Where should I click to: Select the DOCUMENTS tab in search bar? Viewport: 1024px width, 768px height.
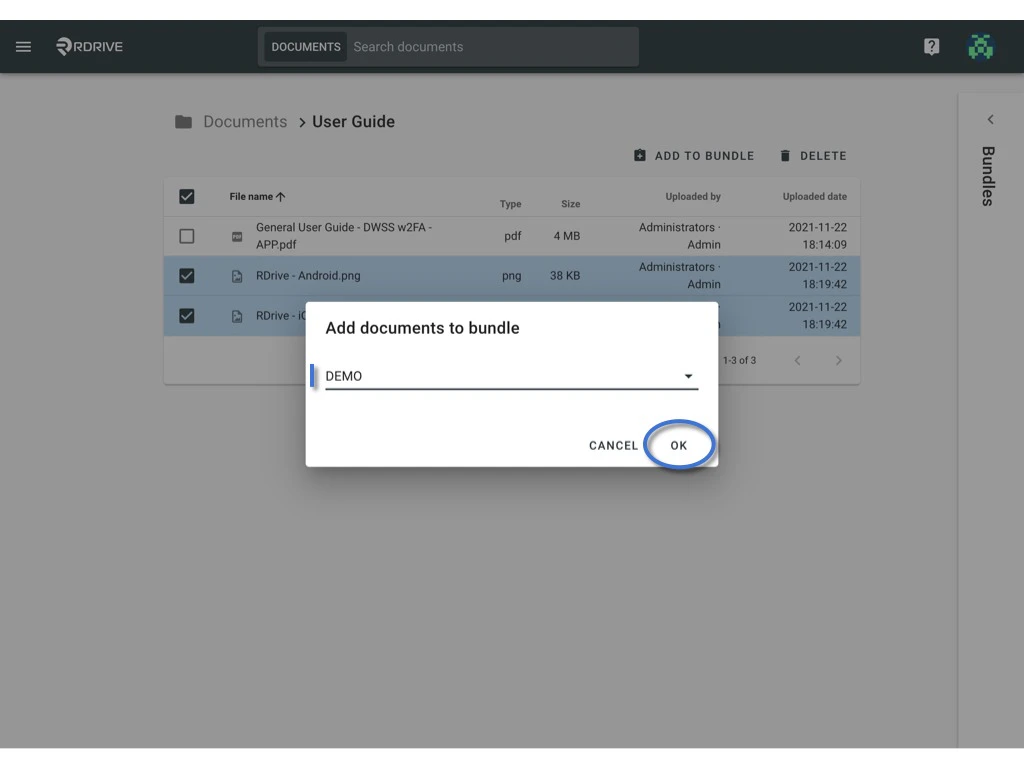point(305,46)
